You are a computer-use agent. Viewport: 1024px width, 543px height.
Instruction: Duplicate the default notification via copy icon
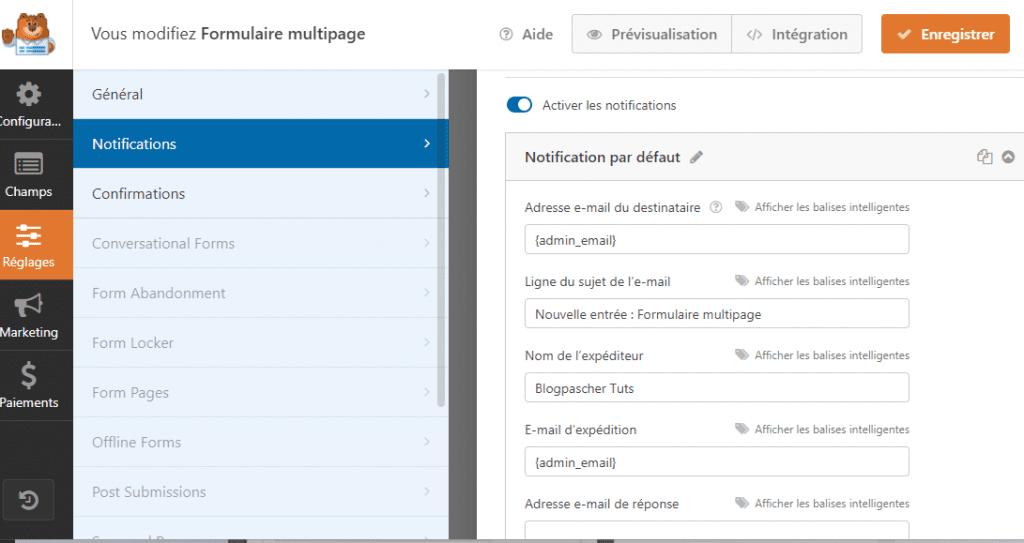click(x=984, y=157)
